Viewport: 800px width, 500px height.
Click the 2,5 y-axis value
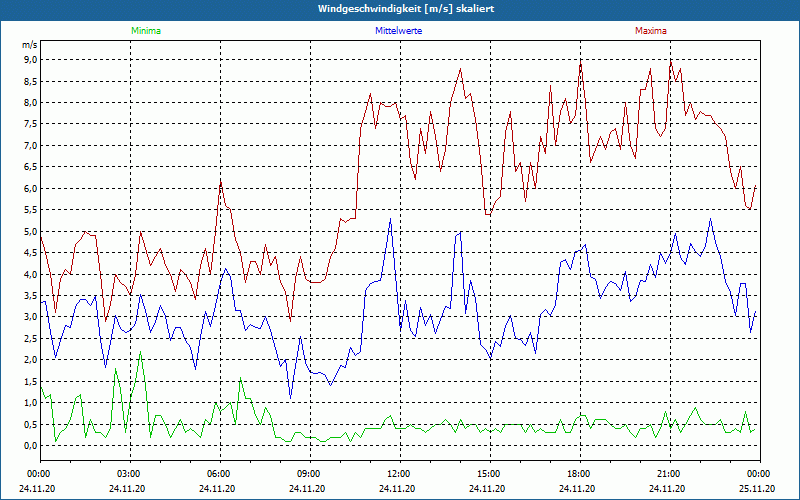tap(30, 338)
